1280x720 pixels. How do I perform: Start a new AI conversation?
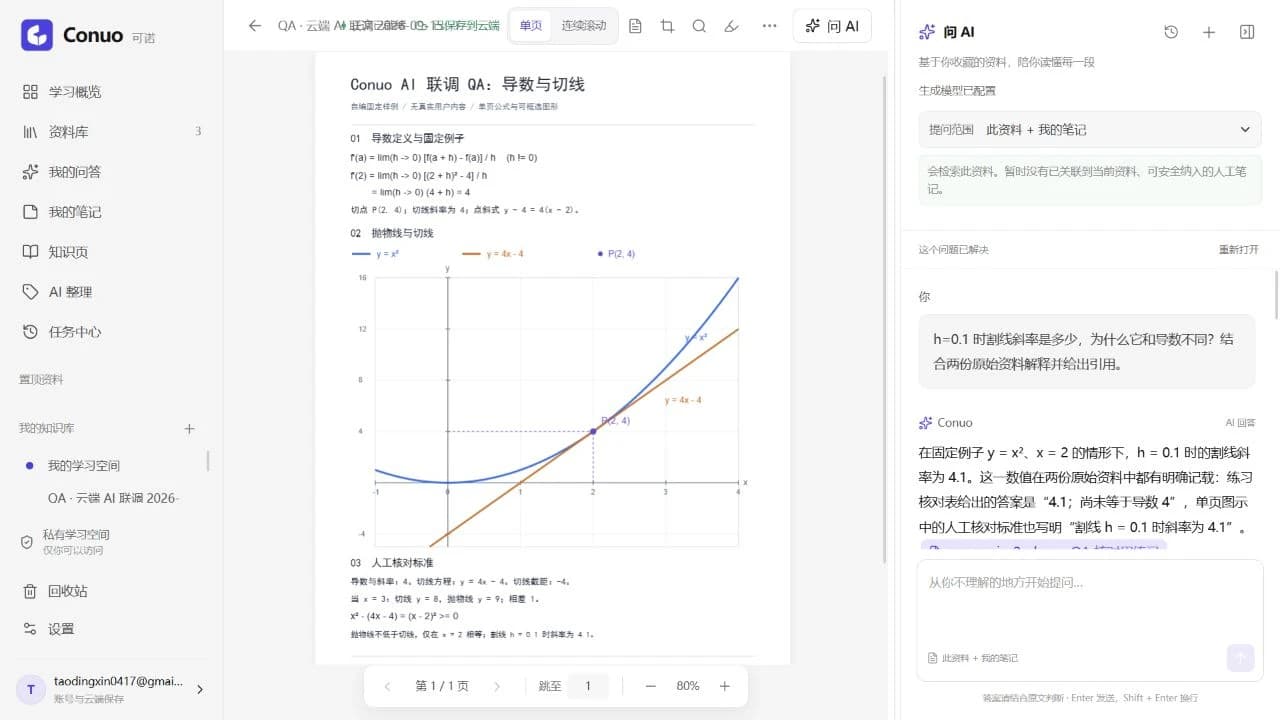(x=1209, y=32)
